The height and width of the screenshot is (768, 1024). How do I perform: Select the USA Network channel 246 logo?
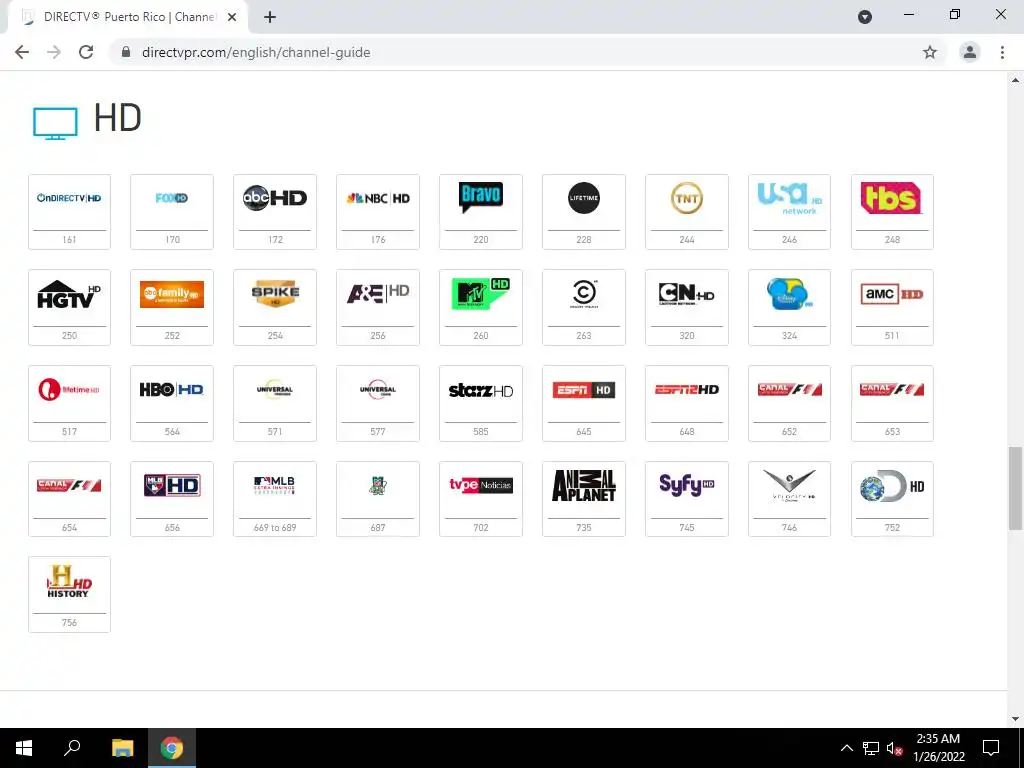click(790, 198)
